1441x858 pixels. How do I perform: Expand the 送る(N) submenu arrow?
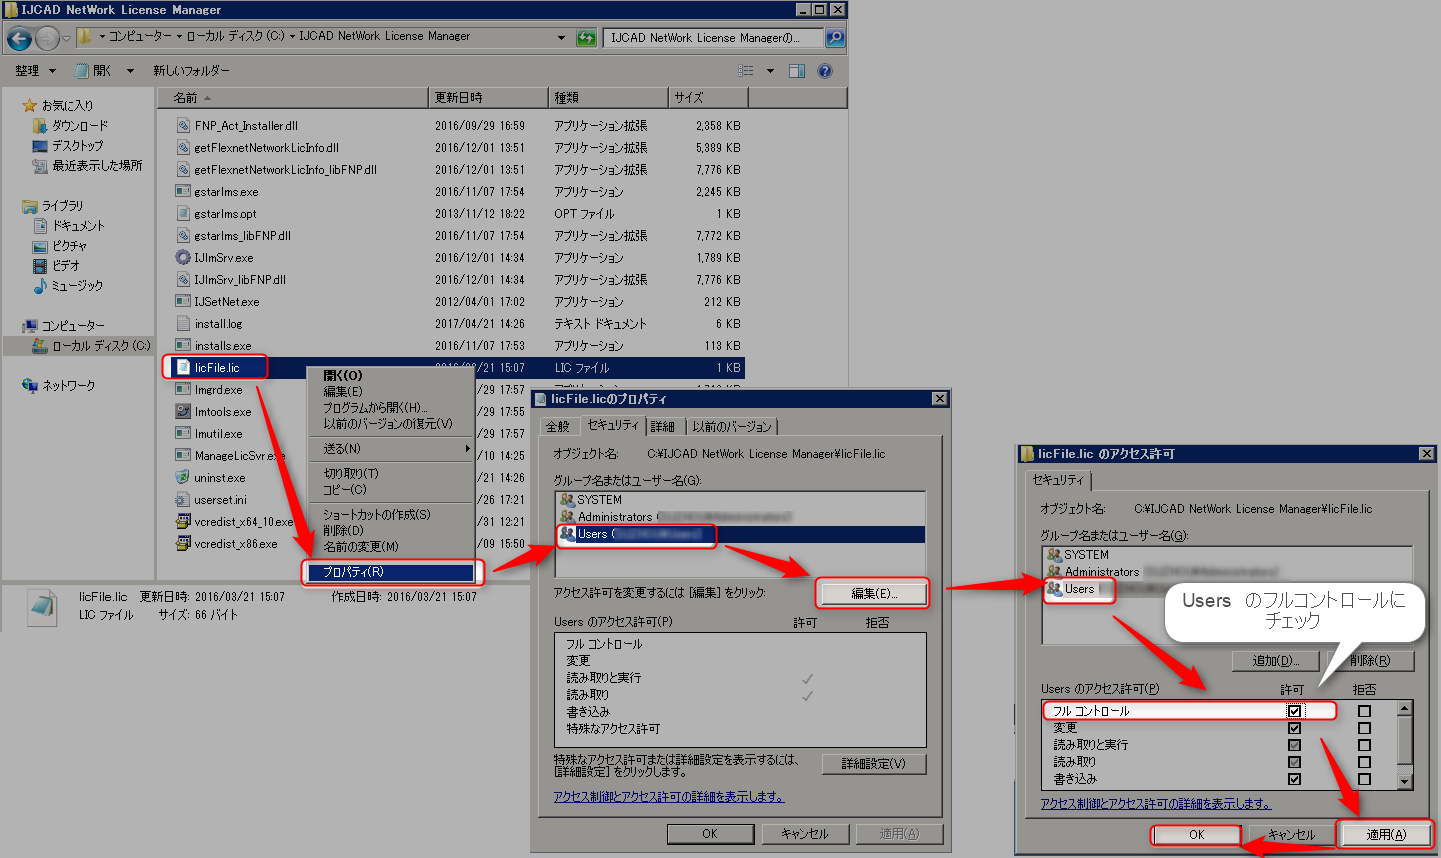pyautogui.click(x=467, y=449)
